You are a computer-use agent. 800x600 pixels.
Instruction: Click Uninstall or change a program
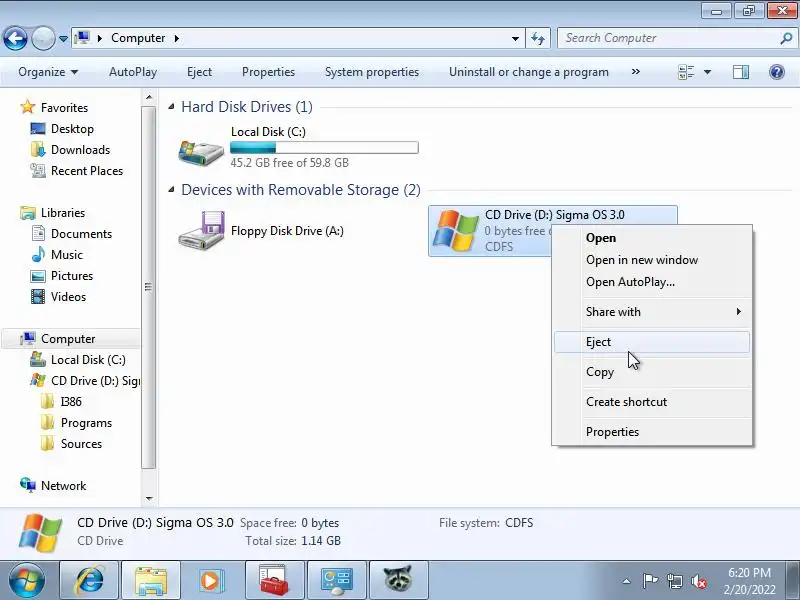tap(529, 72)
